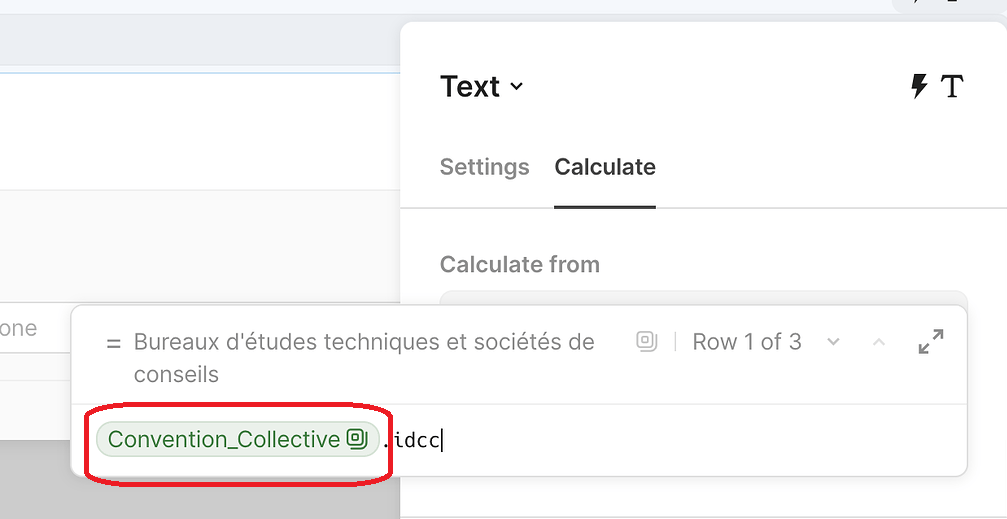The height and width of the screenshot is (519, 1007).
Task: Click the "Row 1 of 3" indicator
Action: pos(747,342)
